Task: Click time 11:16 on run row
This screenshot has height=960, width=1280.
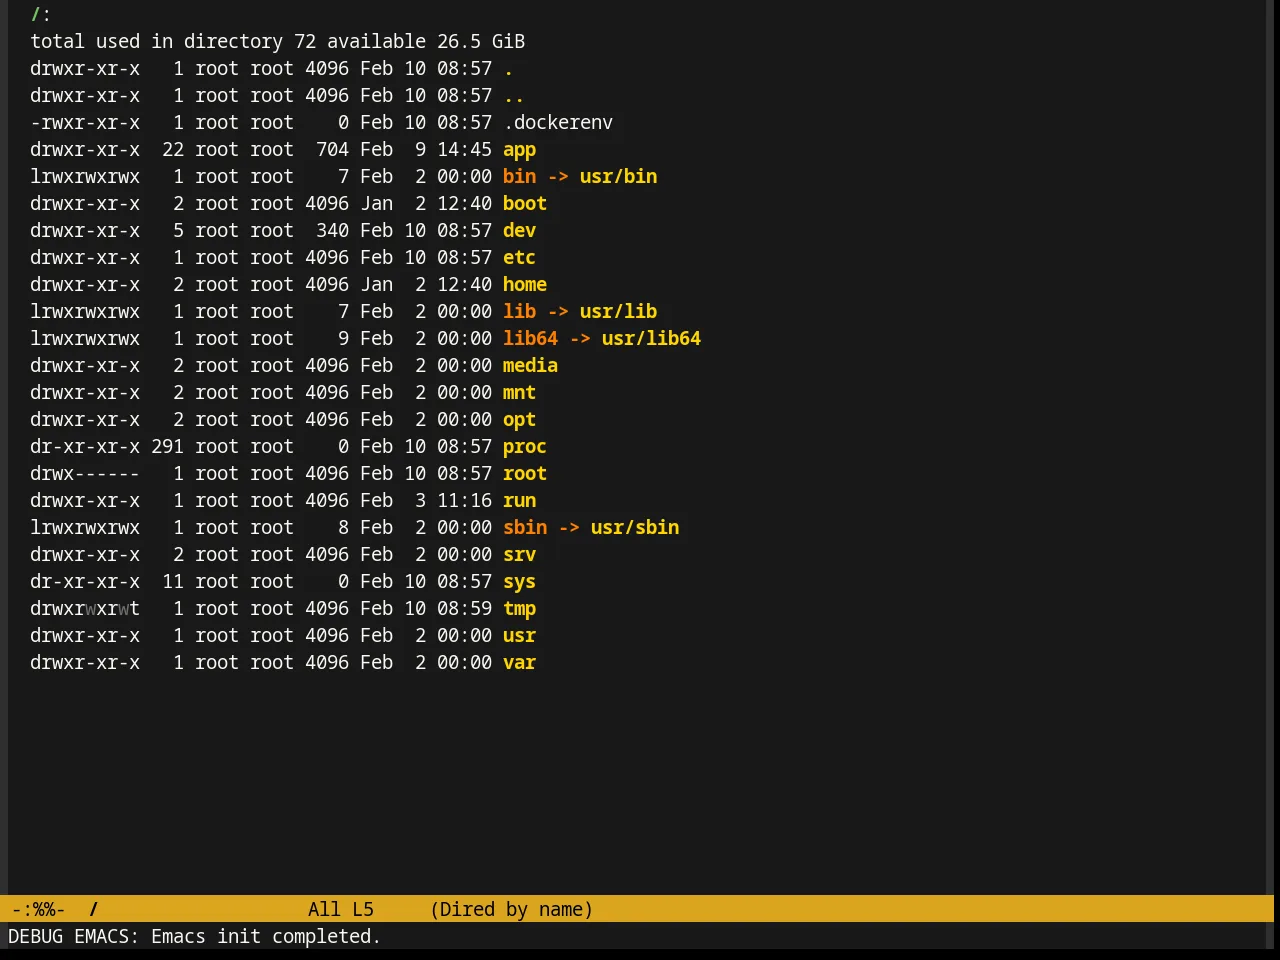Action: pyautogui.click(x=464, y=501)
